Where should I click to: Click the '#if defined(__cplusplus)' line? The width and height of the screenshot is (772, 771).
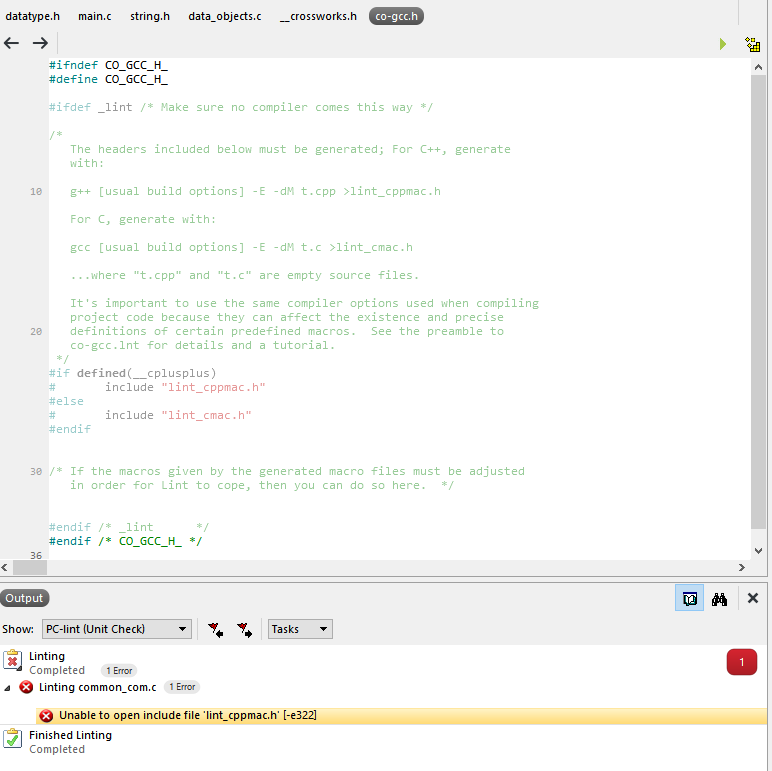[x=132, y=373]
